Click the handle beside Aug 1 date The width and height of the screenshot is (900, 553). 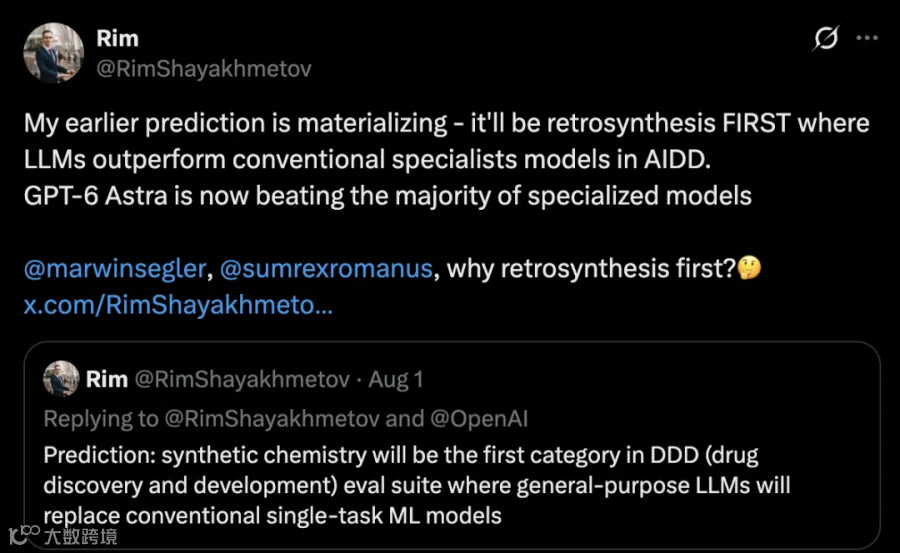(242, 380)
